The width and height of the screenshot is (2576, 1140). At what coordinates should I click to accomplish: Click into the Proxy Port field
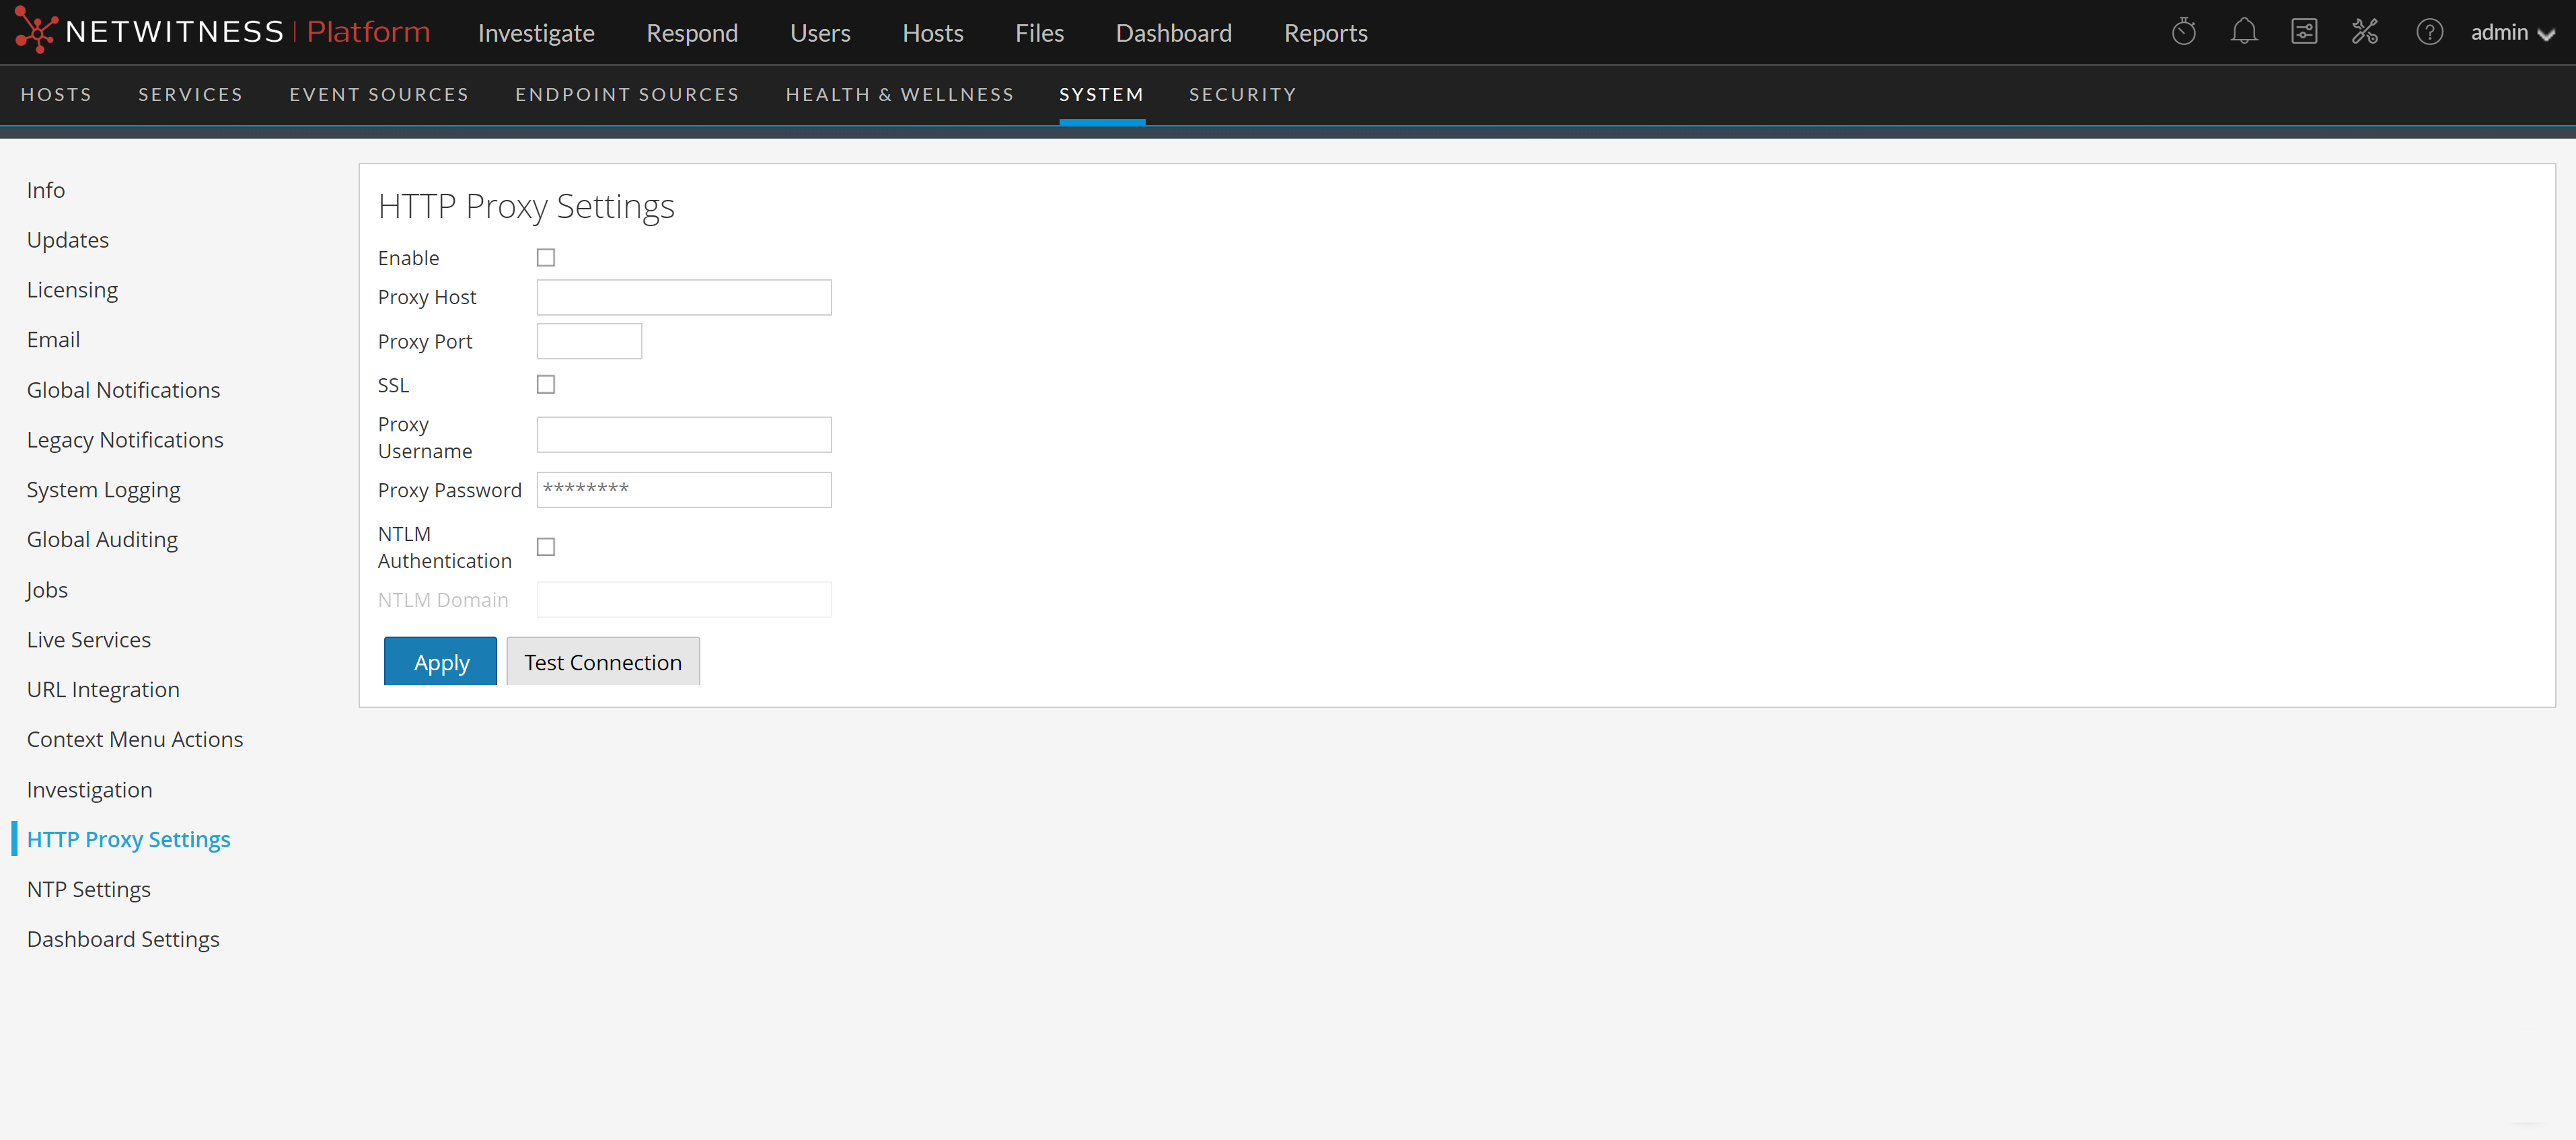point(589,342)
